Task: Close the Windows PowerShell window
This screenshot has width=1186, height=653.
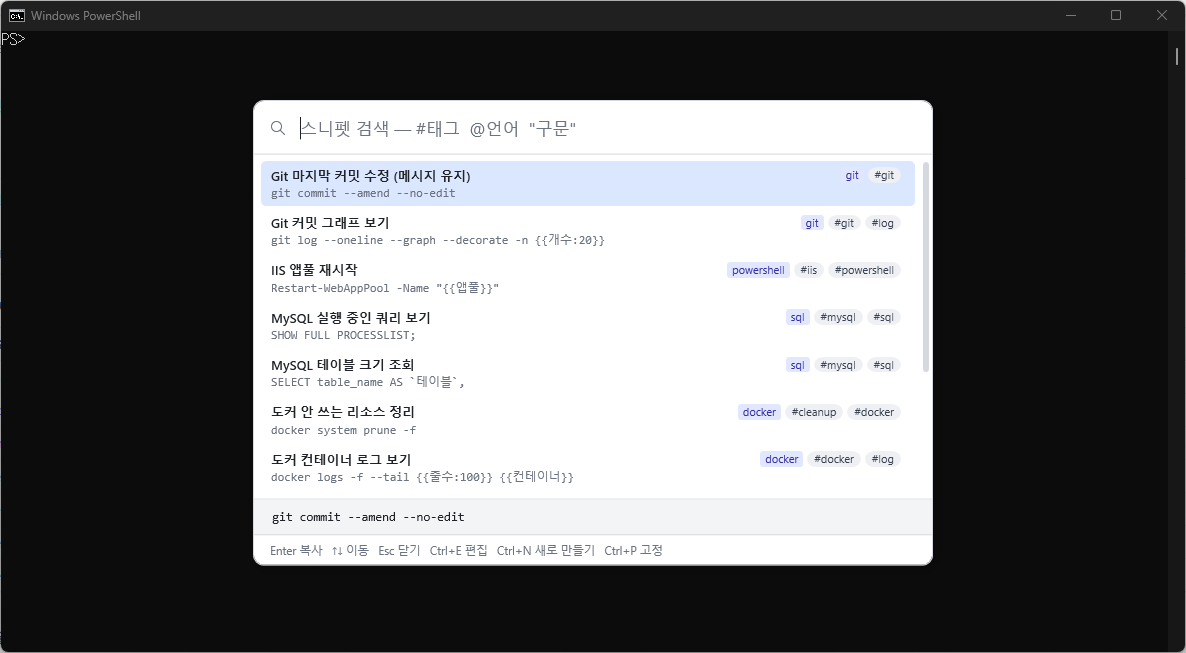Action: [x=1162, y=15]
